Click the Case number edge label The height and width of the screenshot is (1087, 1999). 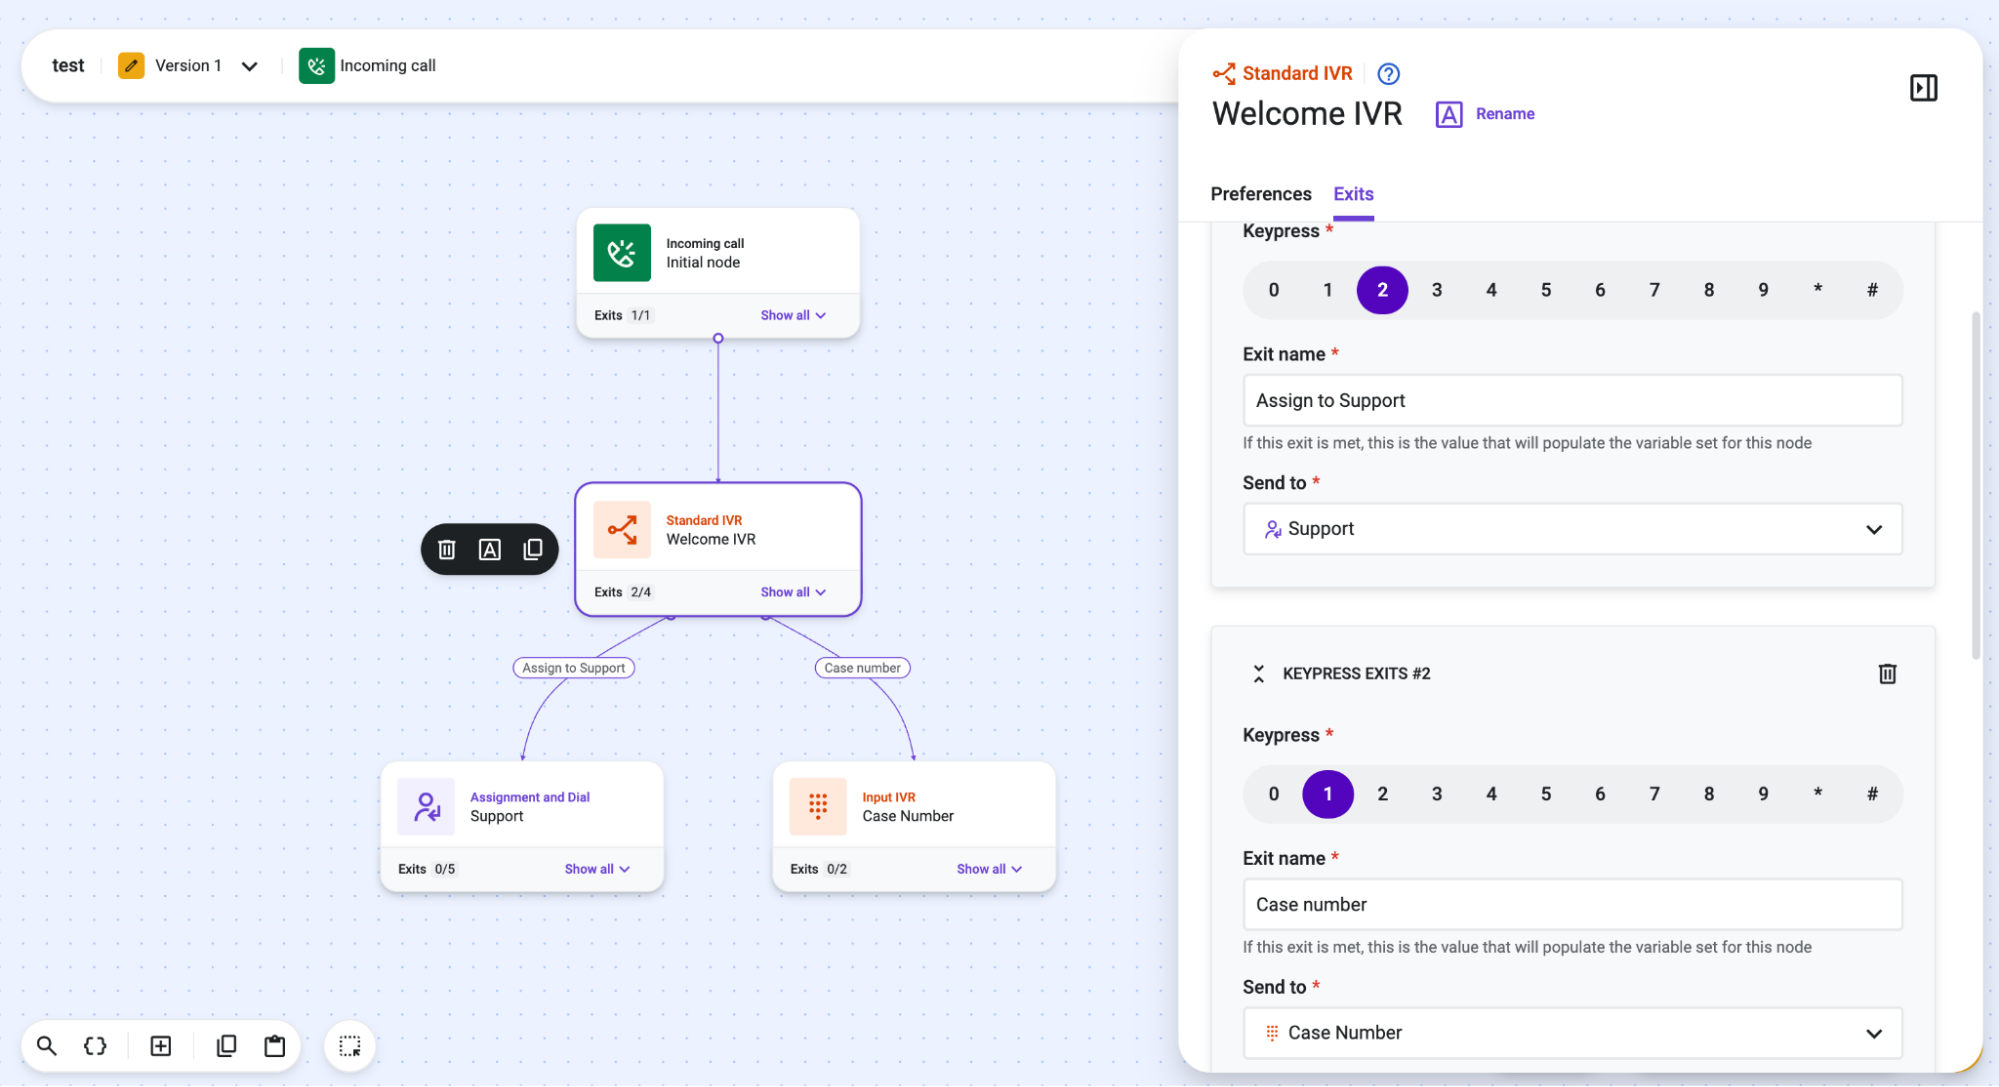point(862,668)
